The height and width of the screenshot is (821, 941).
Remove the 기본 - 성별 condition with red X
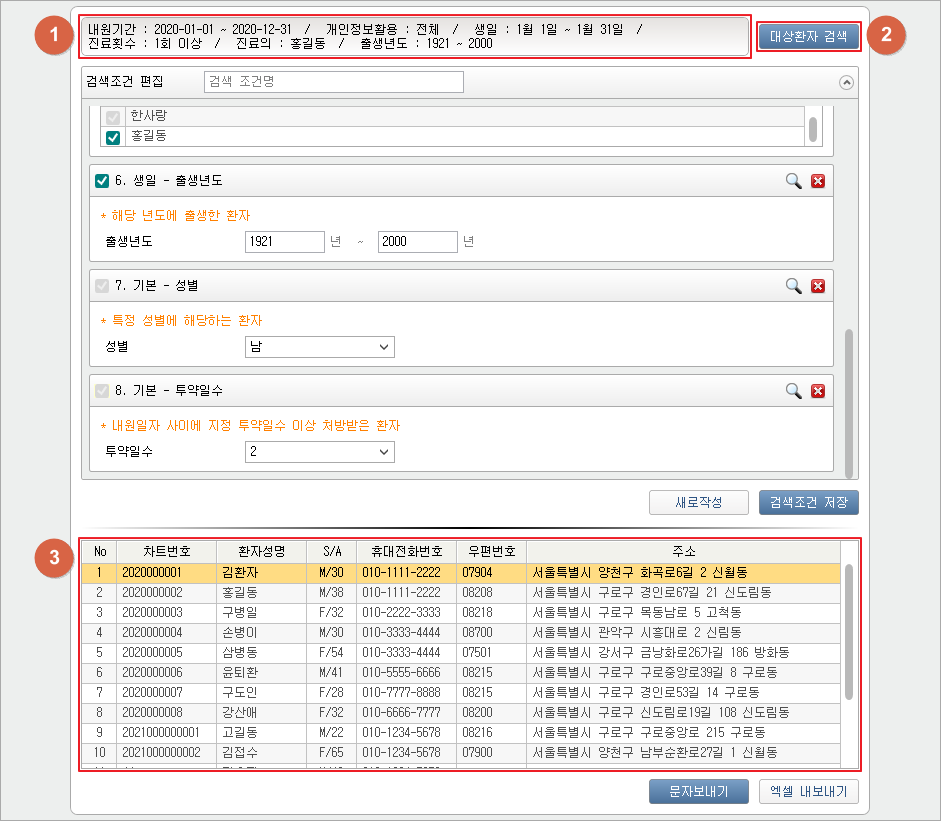(818, 286)
